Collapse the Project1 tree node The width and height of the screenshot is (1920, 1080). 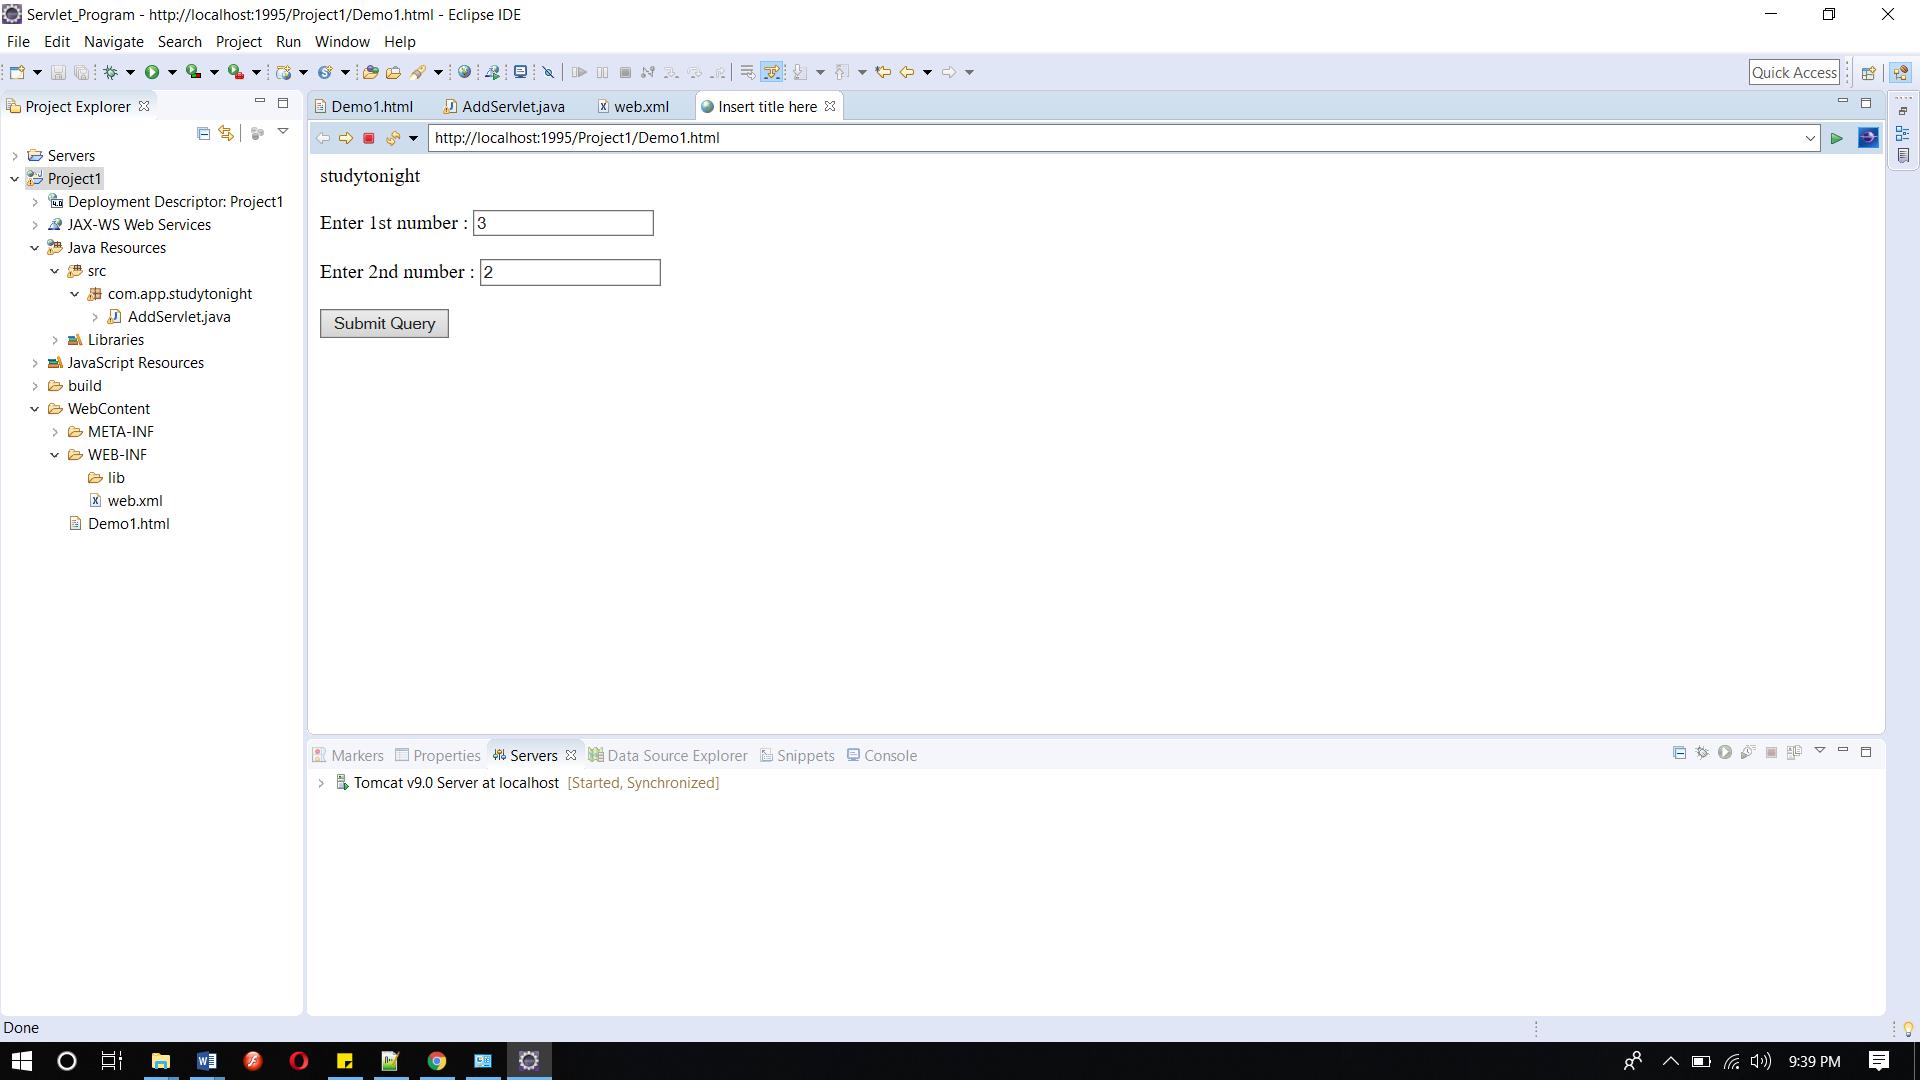[15, 179]
